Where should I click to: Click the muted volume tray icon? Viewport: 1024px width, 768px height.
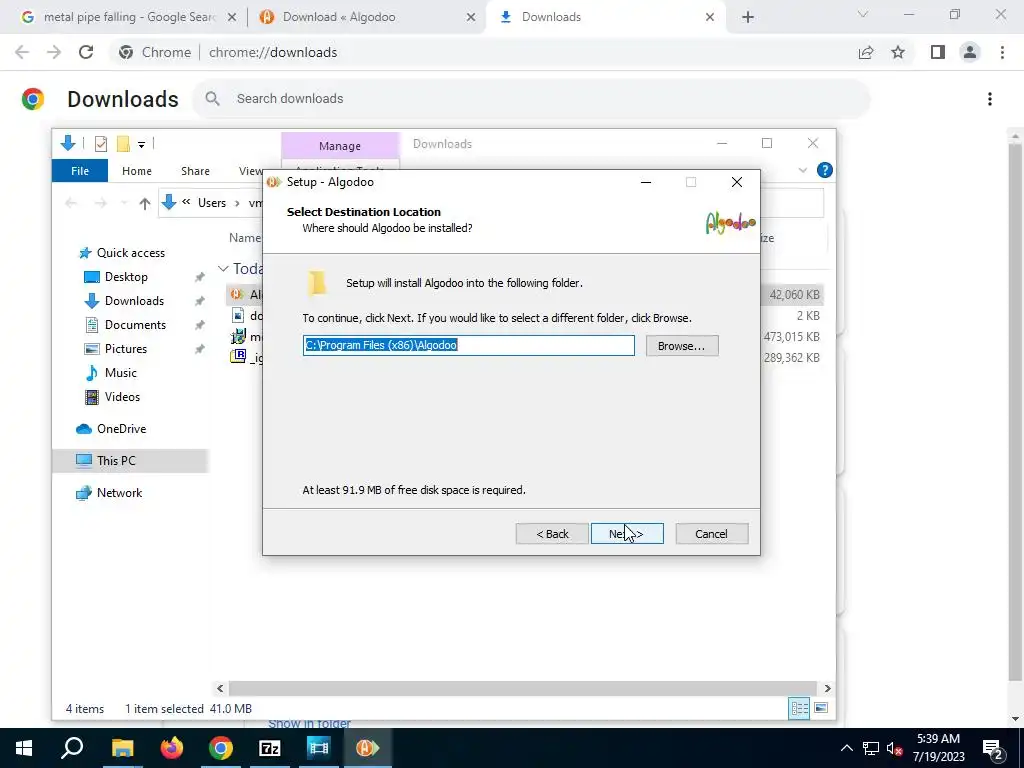(894, 748)
